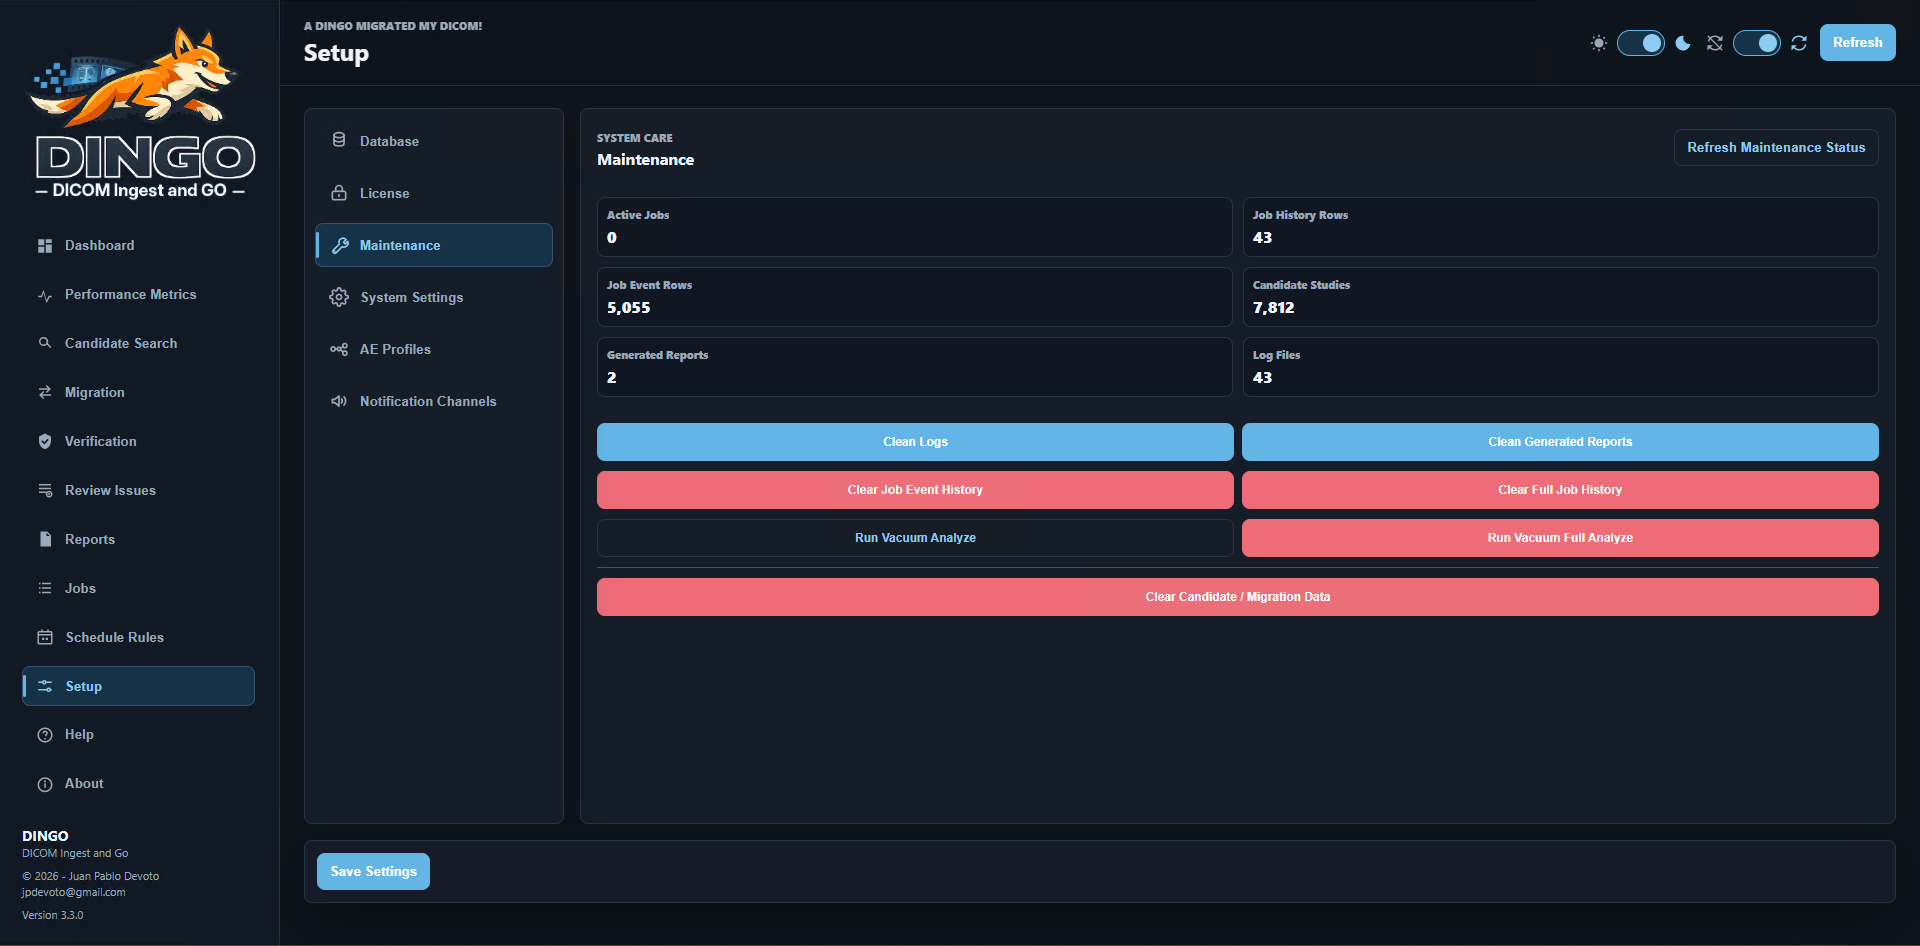The image size is (1920, 946).
Task: Switch to the AE Profiles tab
Action: click(x=434, y=349)
